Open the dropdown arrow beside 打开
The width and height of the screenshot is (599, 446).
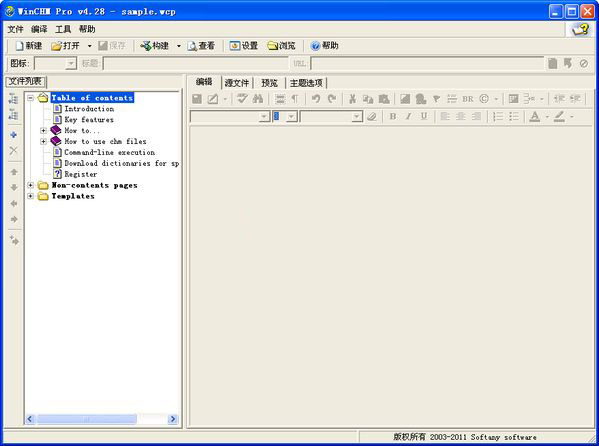point(90,46)
